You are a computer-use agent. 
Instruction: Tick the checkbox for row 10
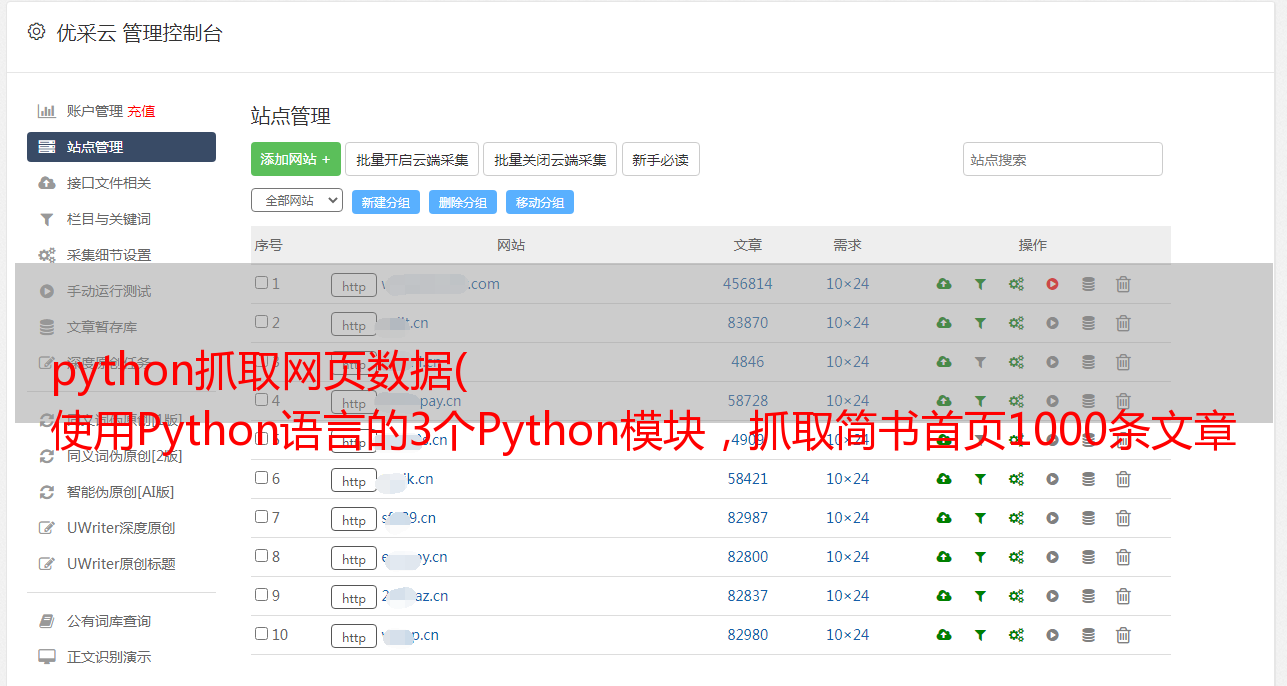[261, 634]
